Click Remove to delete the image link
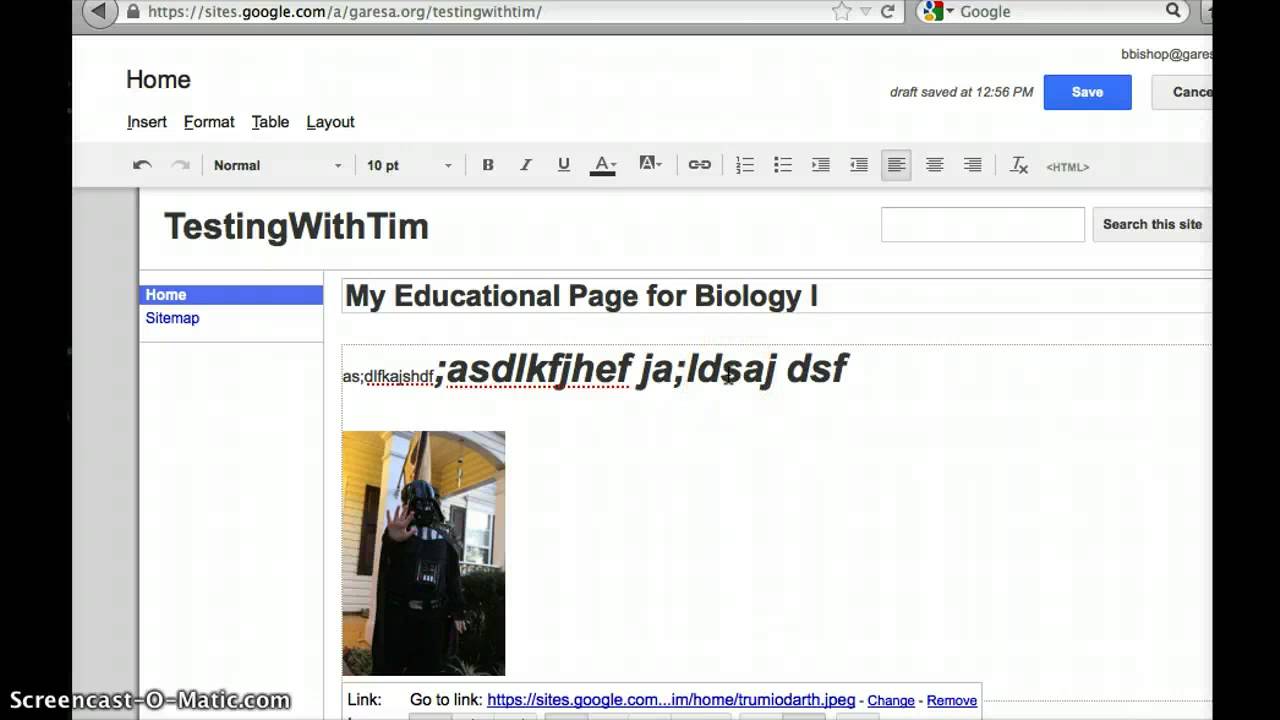Viewport: 1280px width, 720px height. coord(952,701)
